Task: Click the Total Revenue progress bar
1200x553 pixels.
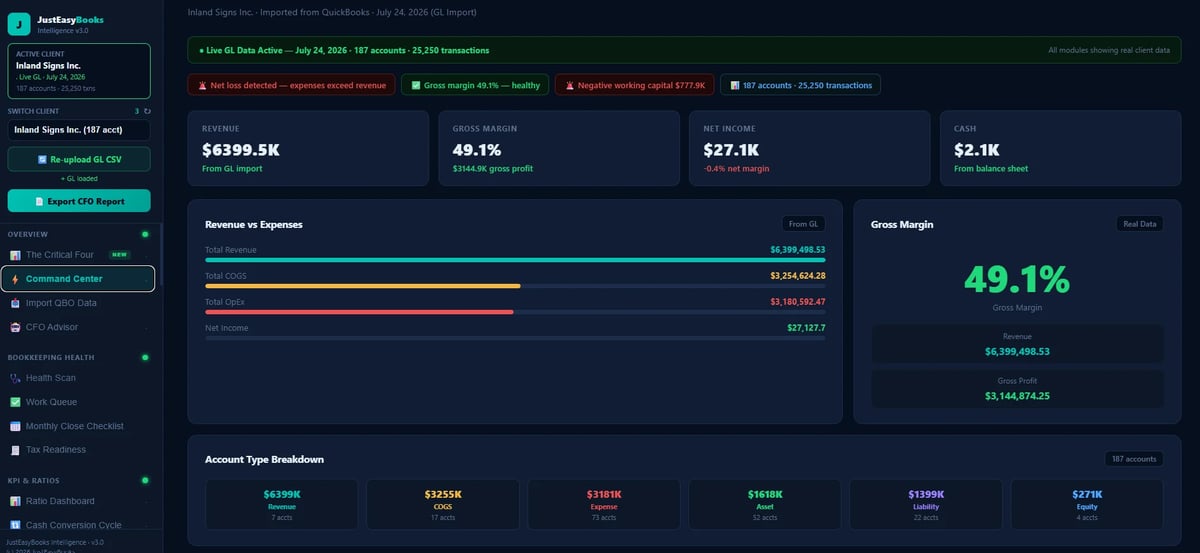Action: coord(515,260)
